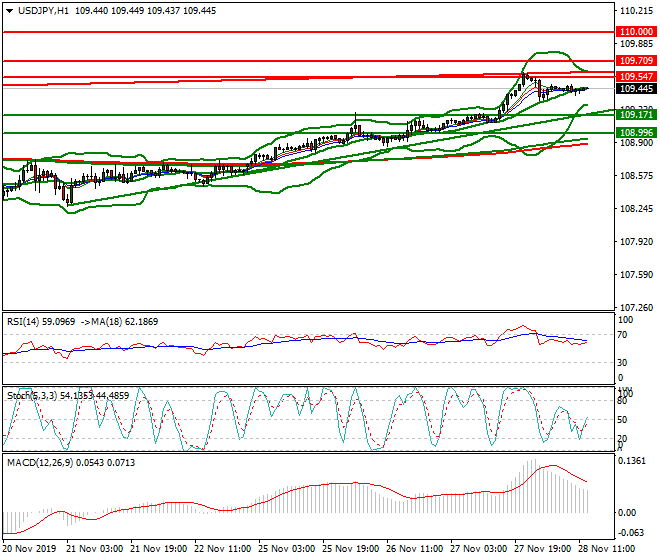The width and height of the screenshot is (660, 560).
Task: Select the RSI 70 level label
Action: click(x=622, y=335)
